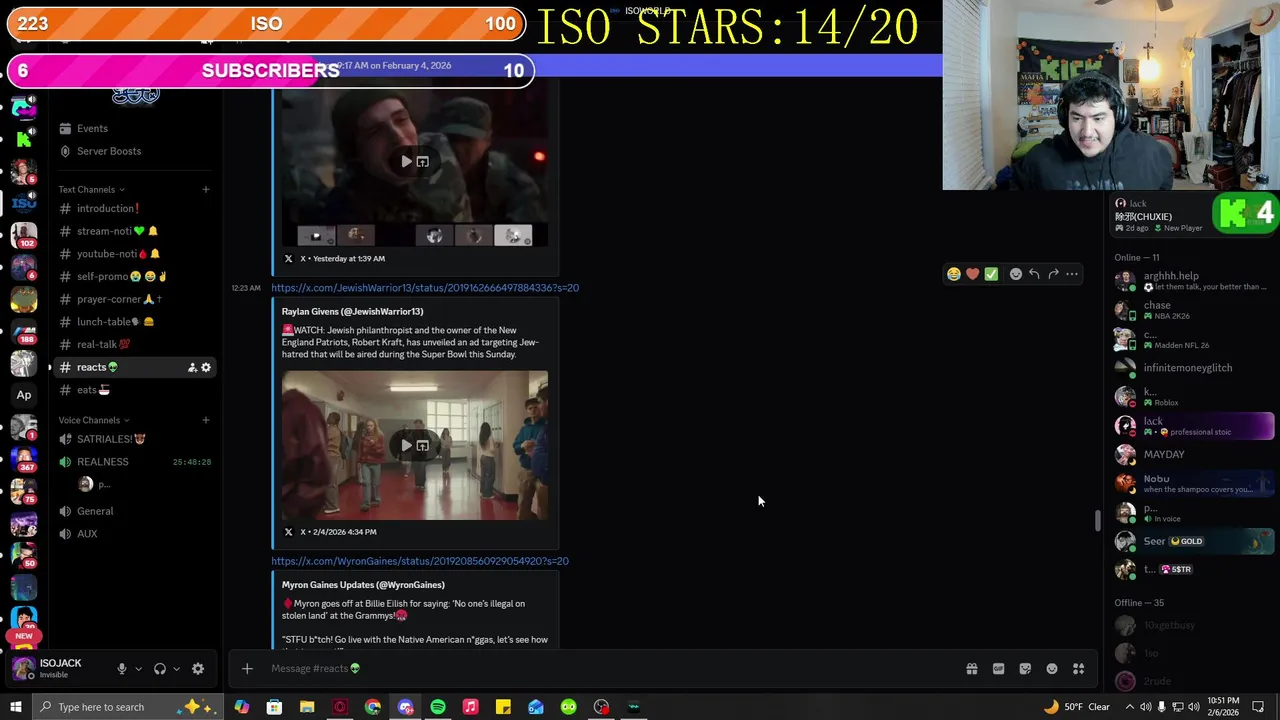1280x720 pixels.
Task: Create a new text channel with the plus icon
Action: tap(206, 189)
